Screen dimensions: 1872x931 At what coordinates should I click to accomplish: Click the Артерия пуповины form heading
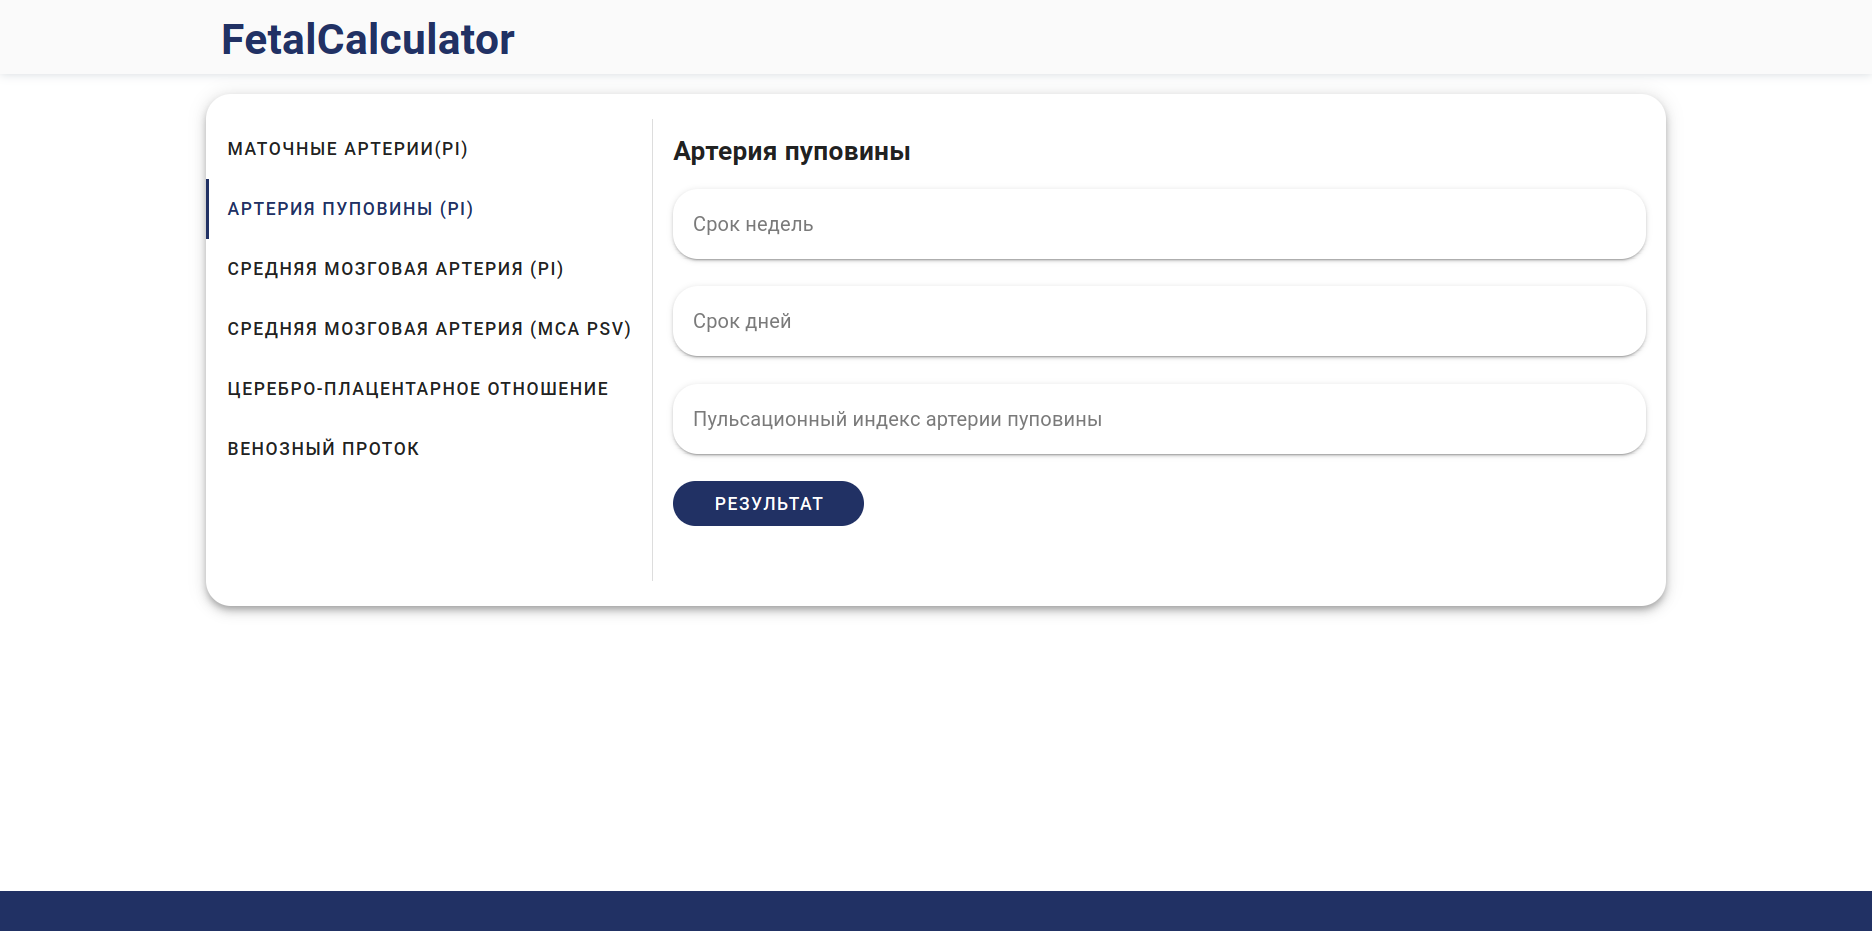point(792,151)
